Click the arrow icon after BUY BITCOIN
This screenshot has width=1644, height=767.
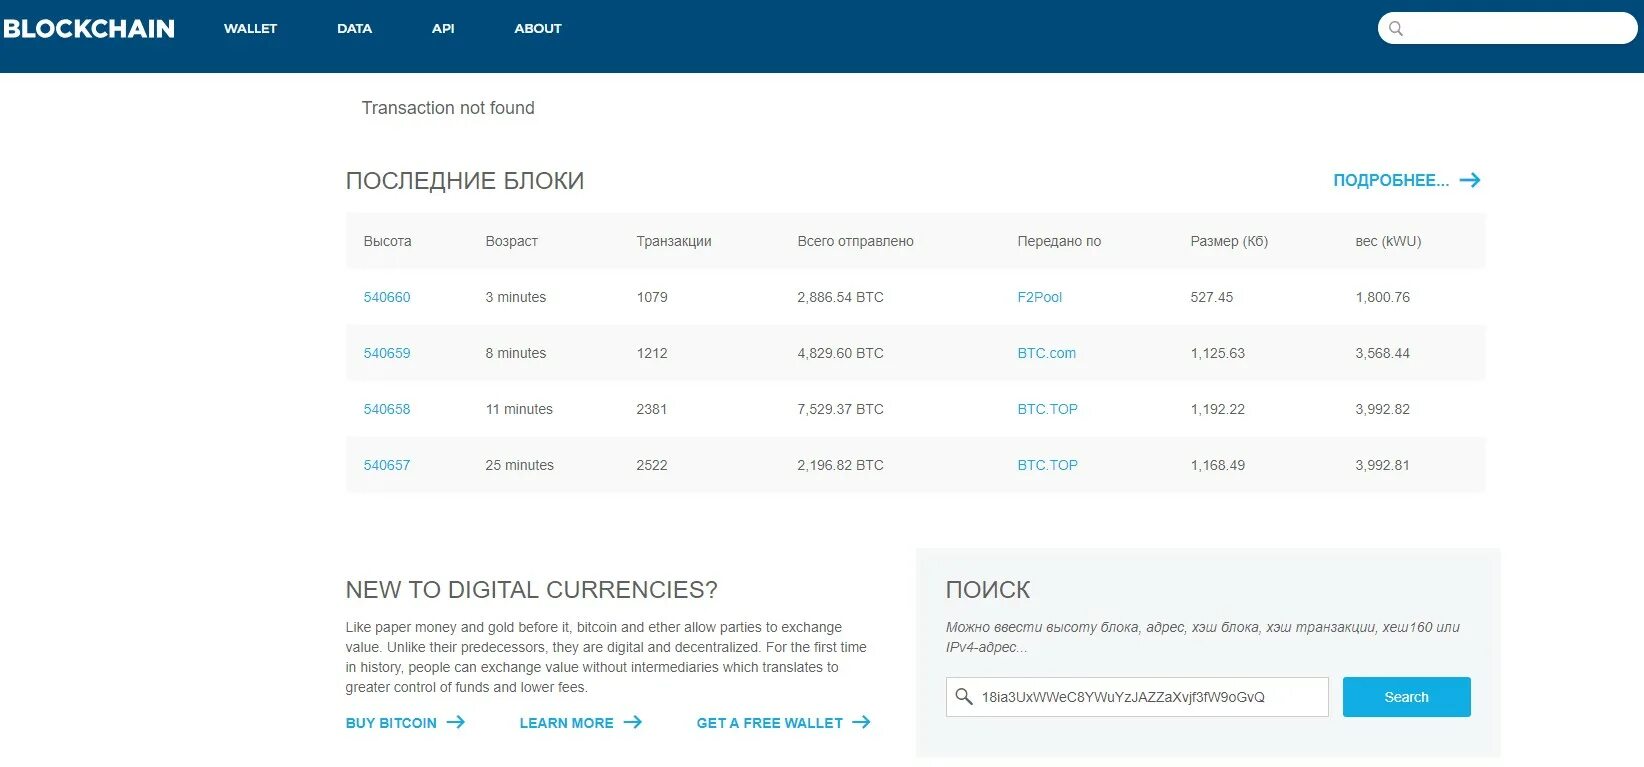456,722
